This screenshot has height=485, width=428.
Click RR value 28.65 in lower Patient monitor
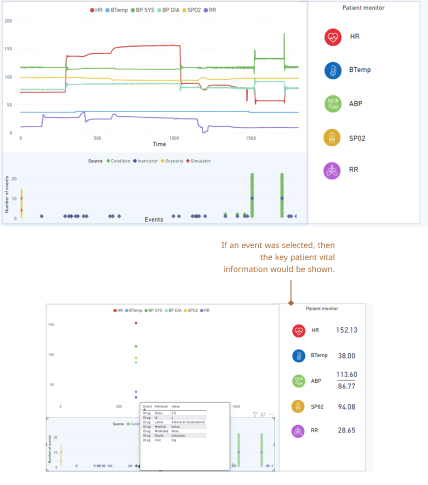coord(346,430)
